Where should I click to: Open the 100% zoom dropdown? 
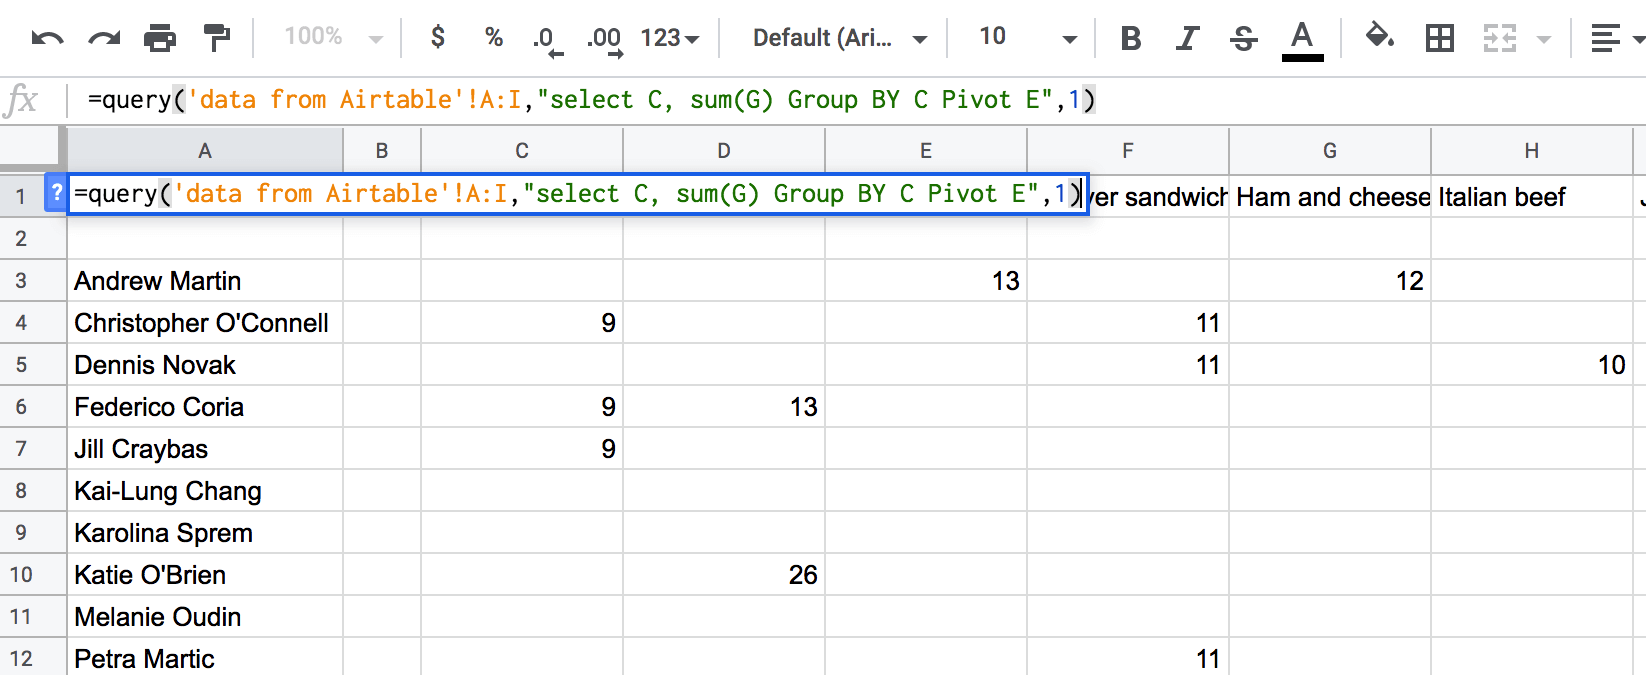pos(334,38)
